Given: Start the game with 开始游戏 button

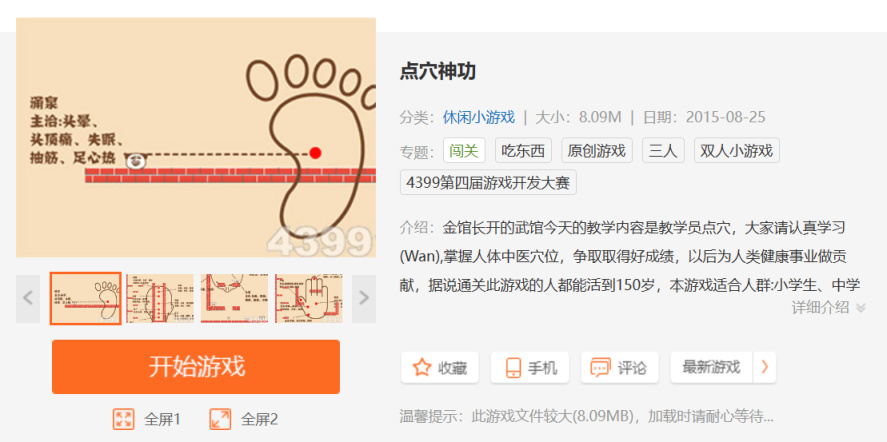Looking at the screenshot, I should tap(196, 367).
